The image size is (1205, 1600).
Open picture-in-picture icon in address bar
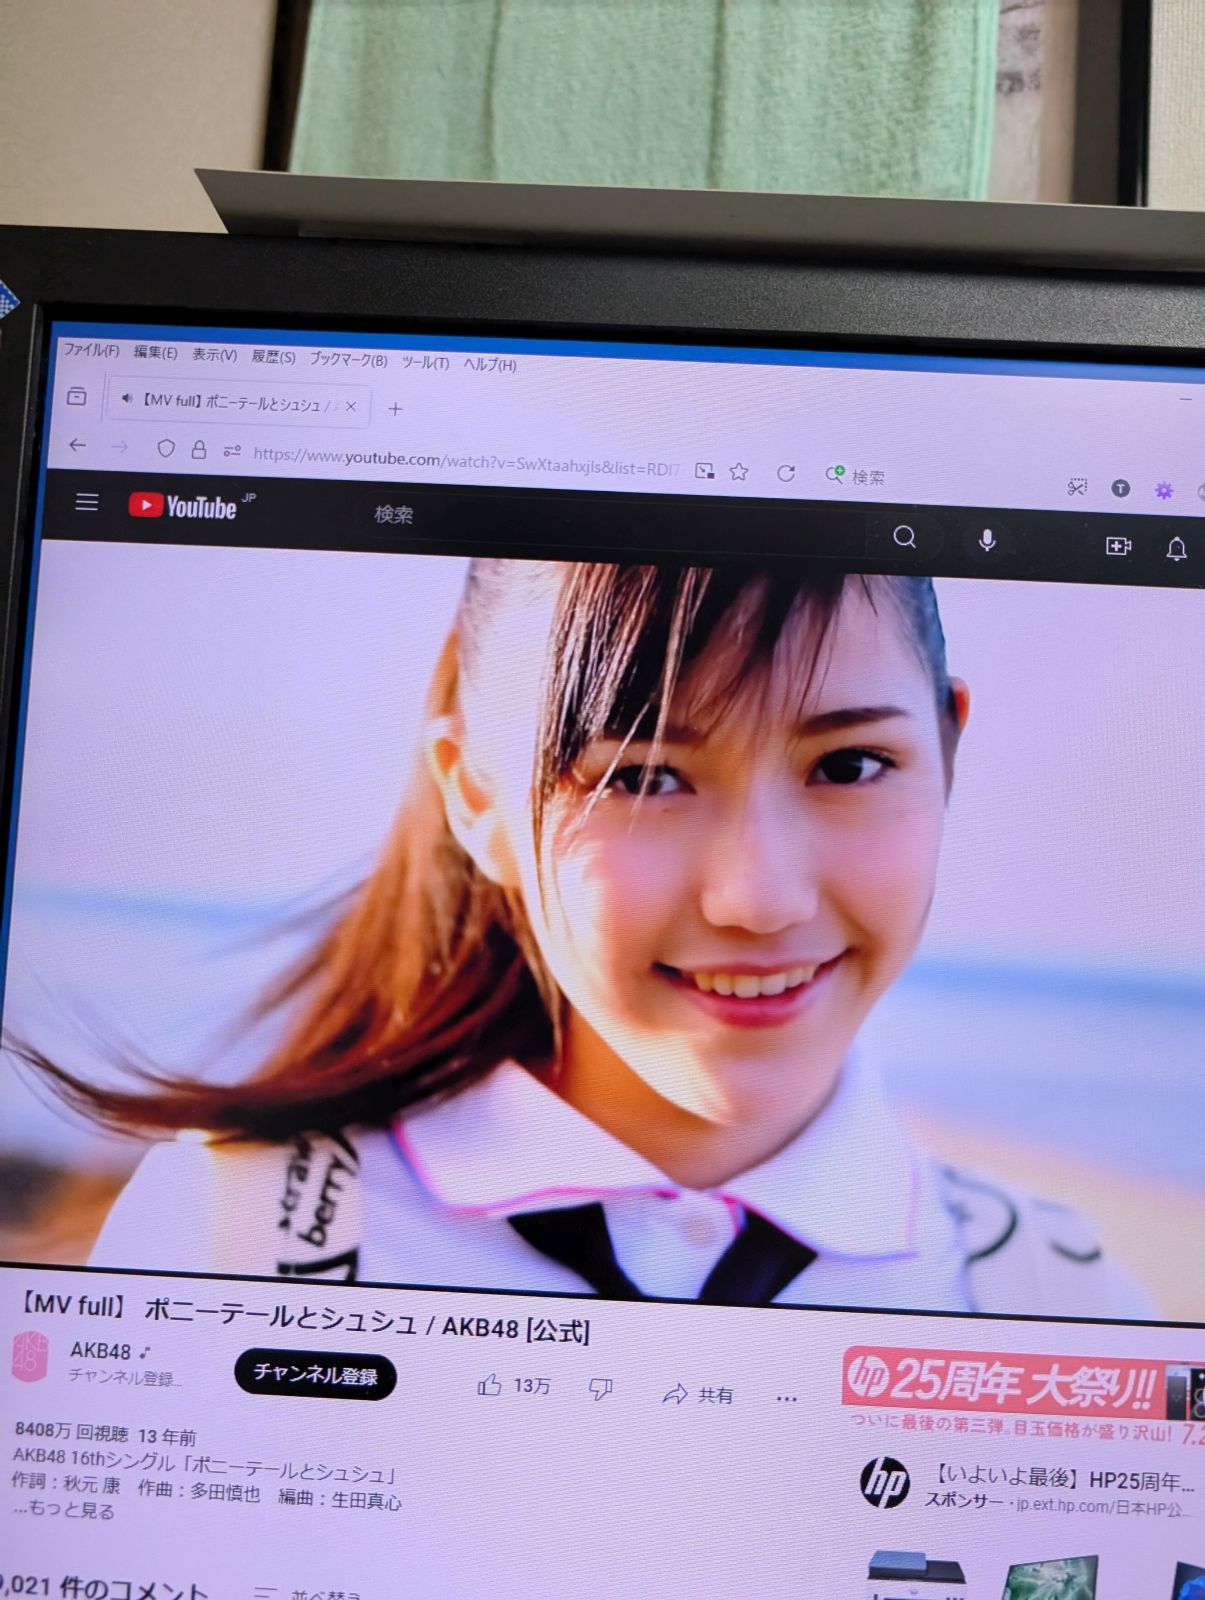click(705, 471)
